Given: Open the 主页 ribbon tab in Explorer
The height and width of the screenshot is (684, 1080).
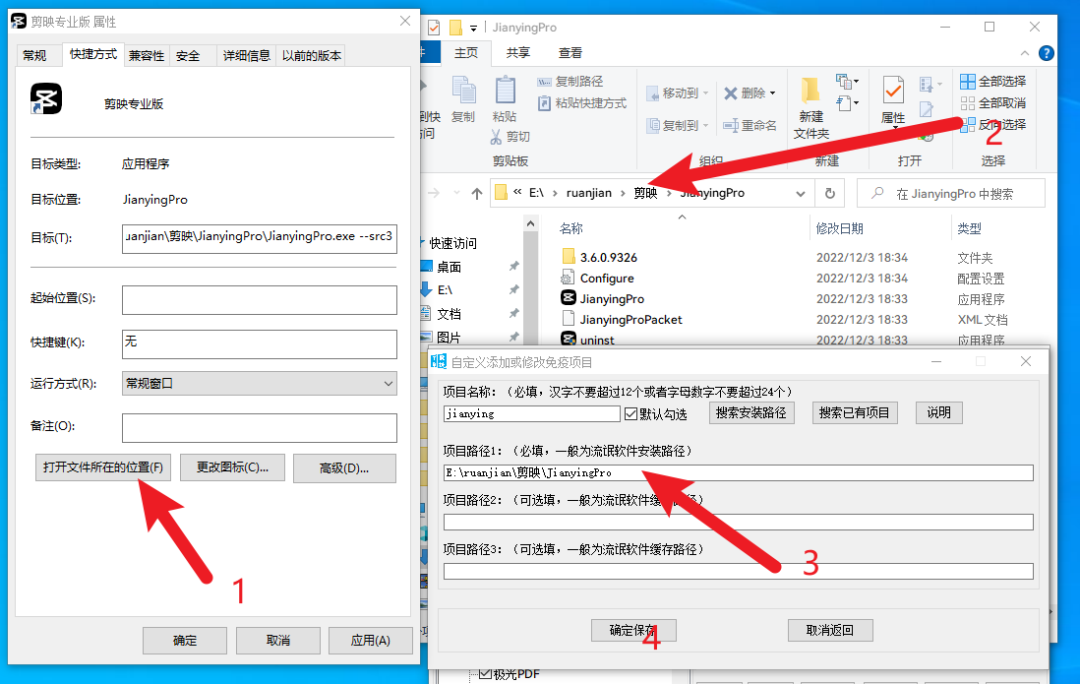Looking at the screenshot, I should (x=466, y=53).
